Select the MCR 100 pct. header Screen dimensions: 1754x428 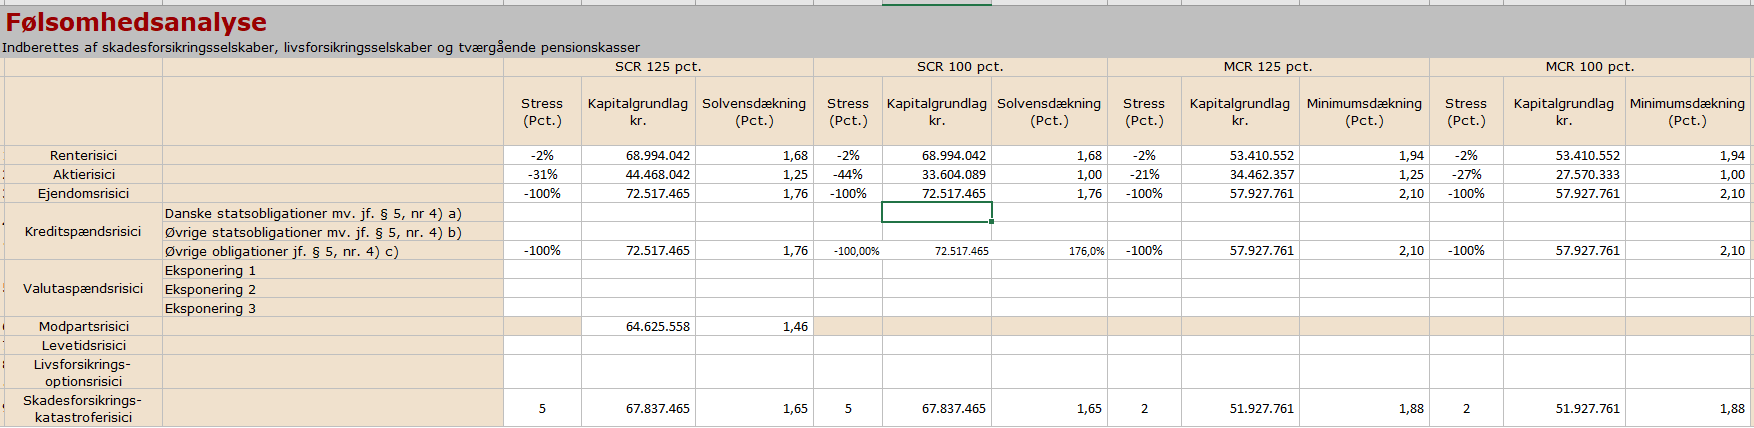pos(1589,67)
